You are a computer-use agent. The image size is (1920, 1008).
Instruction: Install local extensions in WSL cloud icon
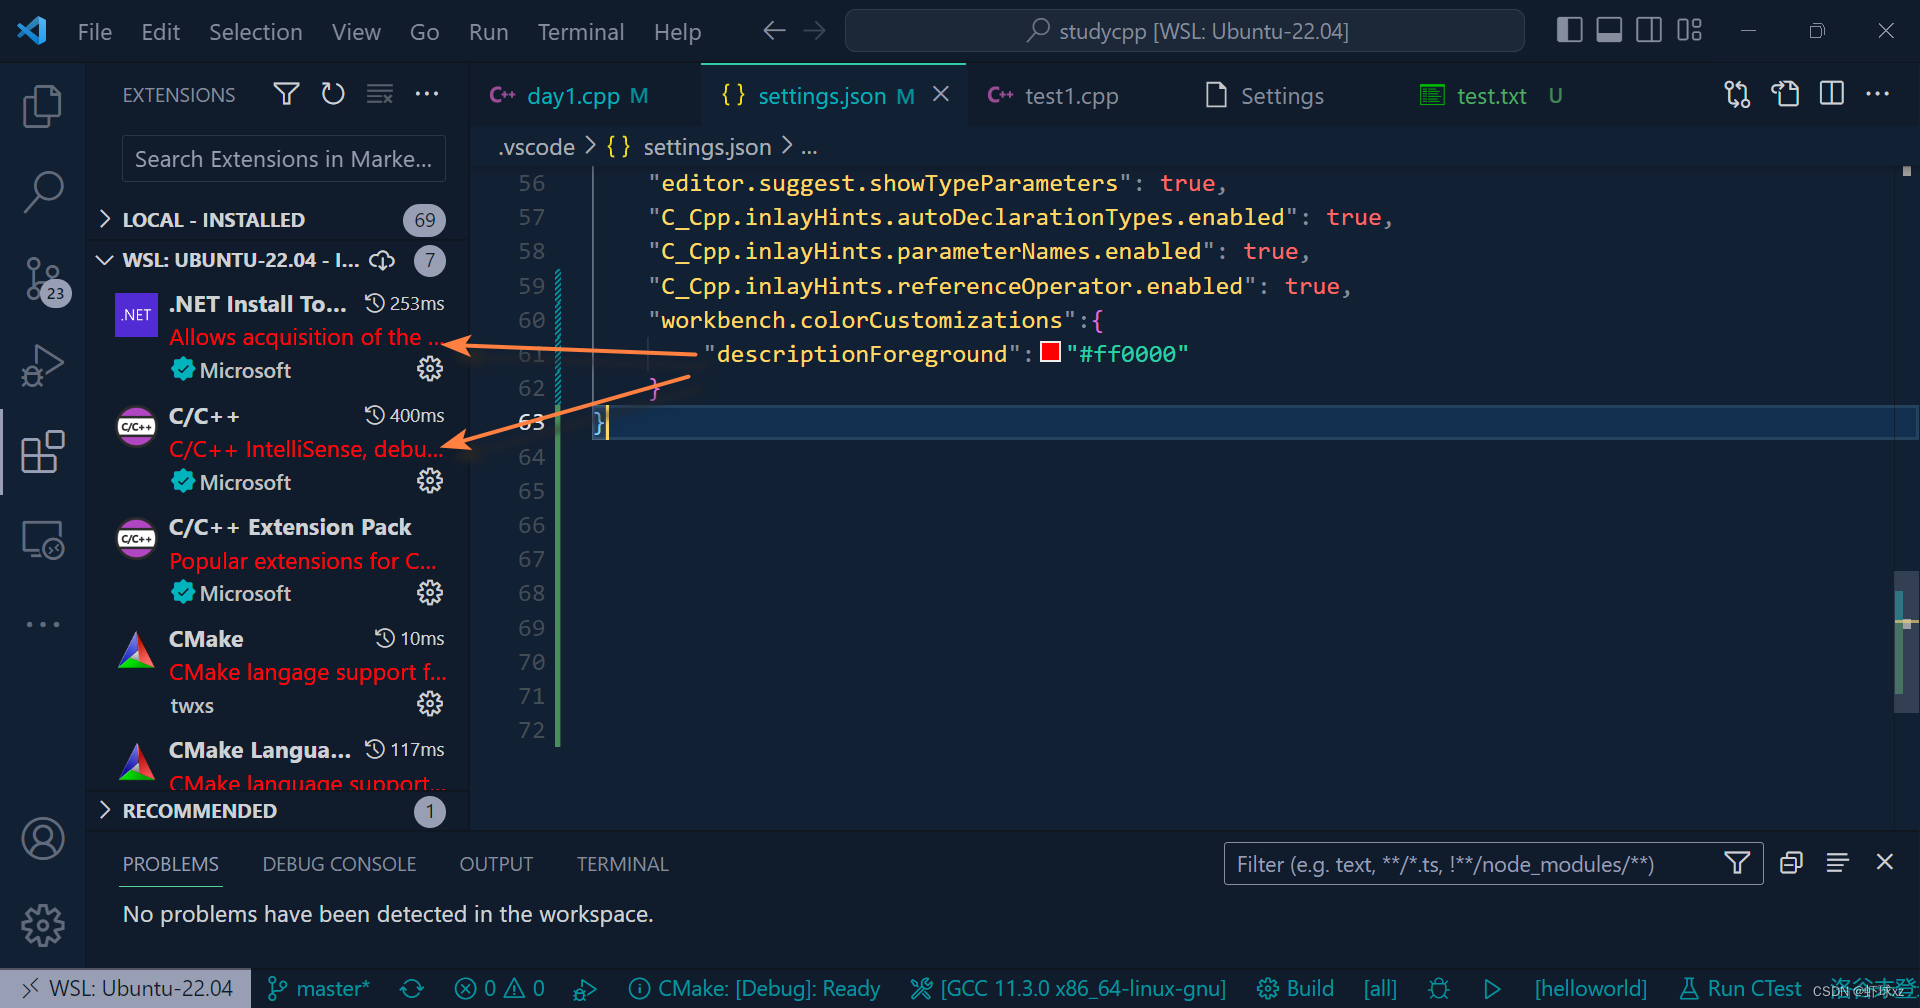click(x=382, y=260)
